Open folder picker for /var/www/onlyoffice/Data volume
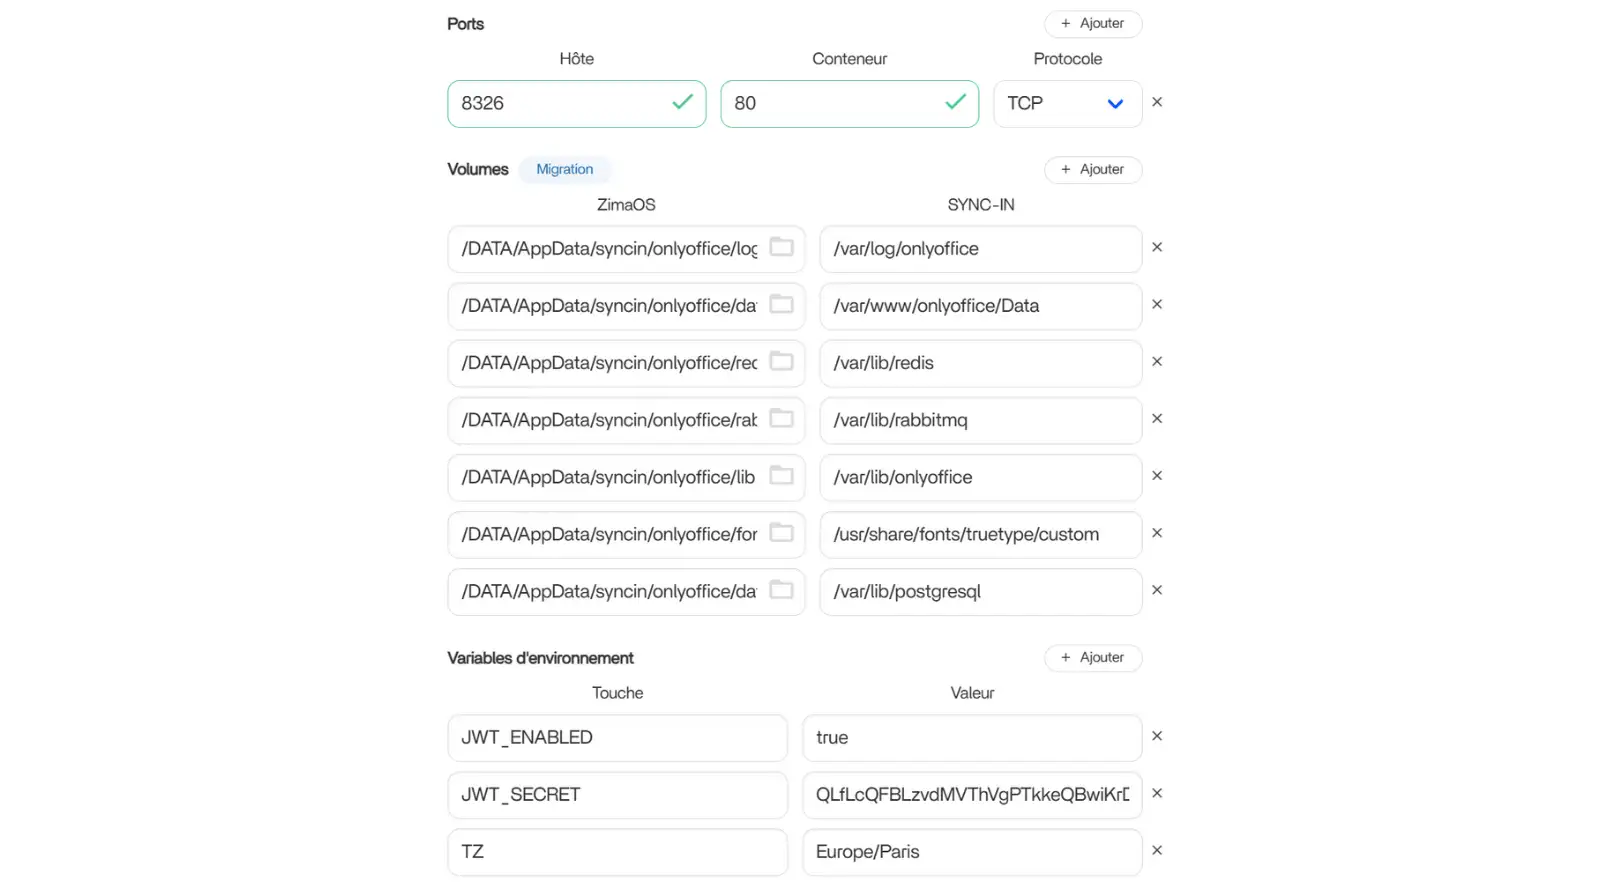Viewport: 1600px width, 896px height. point(781,304)
